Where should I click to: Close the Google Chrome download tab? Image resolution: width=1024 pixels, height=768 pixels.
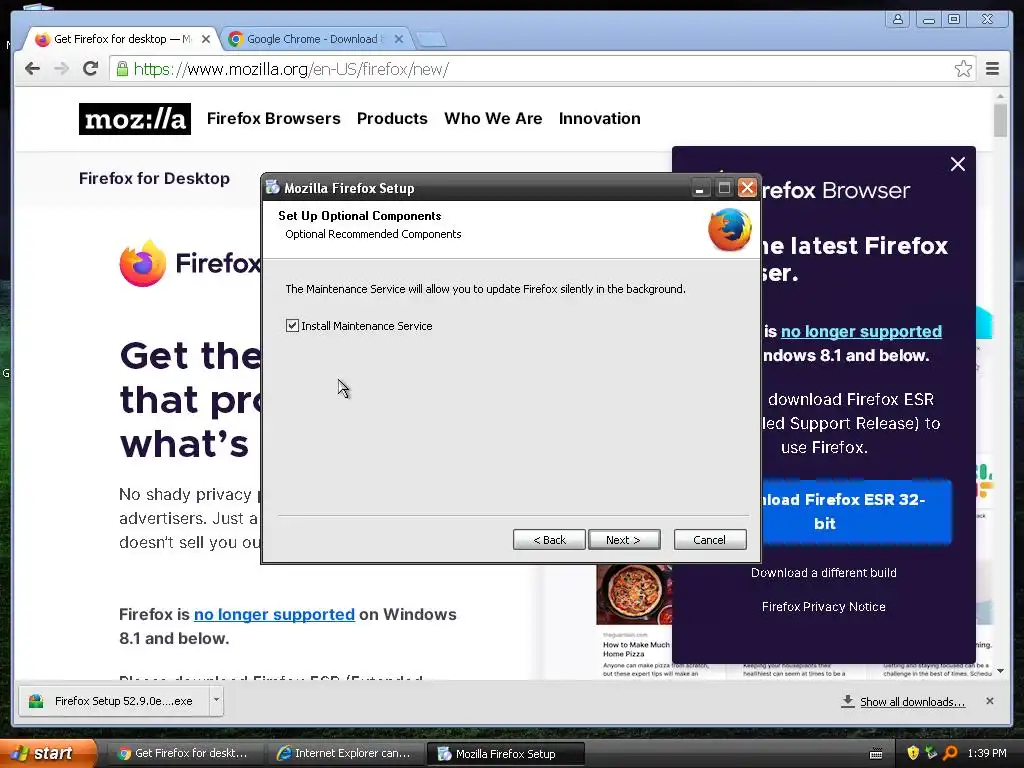[399, 39]
